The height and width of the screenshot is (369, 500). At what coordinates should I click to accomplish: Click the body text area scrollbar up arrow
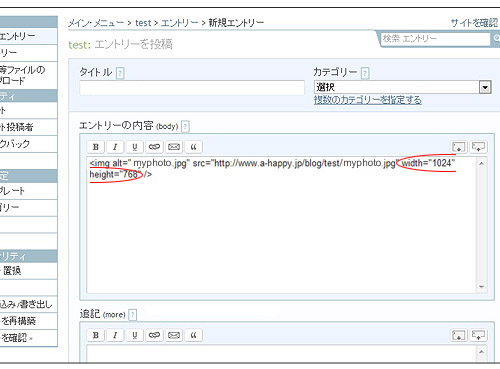[x=481, y=163]
